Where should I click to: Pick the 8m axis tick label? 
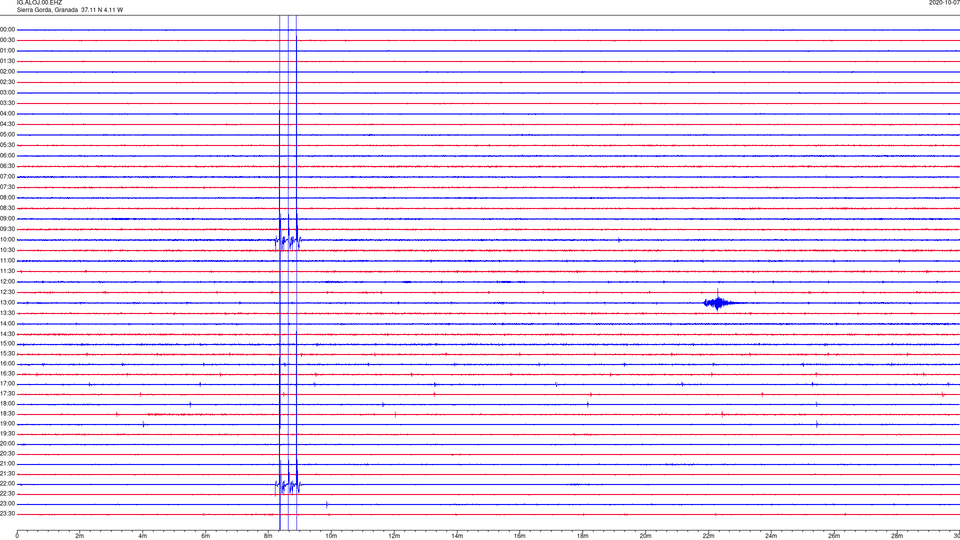(x=268, y=536)
